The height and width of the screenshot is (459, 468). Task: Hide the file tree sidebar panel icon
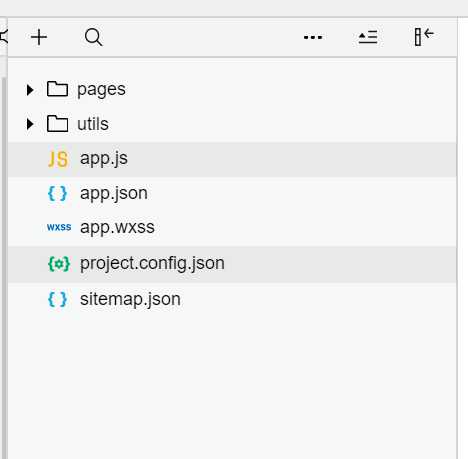point(424,37)
